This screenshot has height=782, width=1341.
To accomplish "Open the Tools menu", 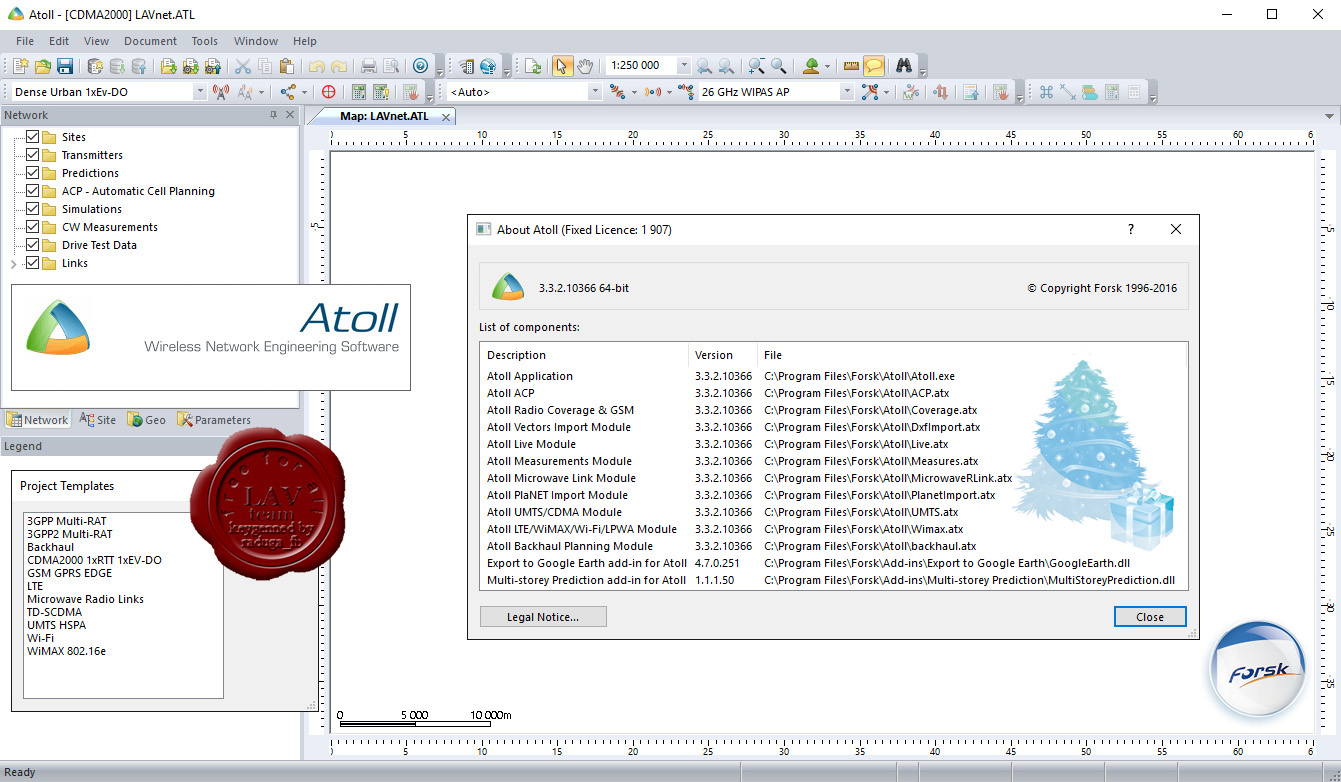I will click(205, 41).
